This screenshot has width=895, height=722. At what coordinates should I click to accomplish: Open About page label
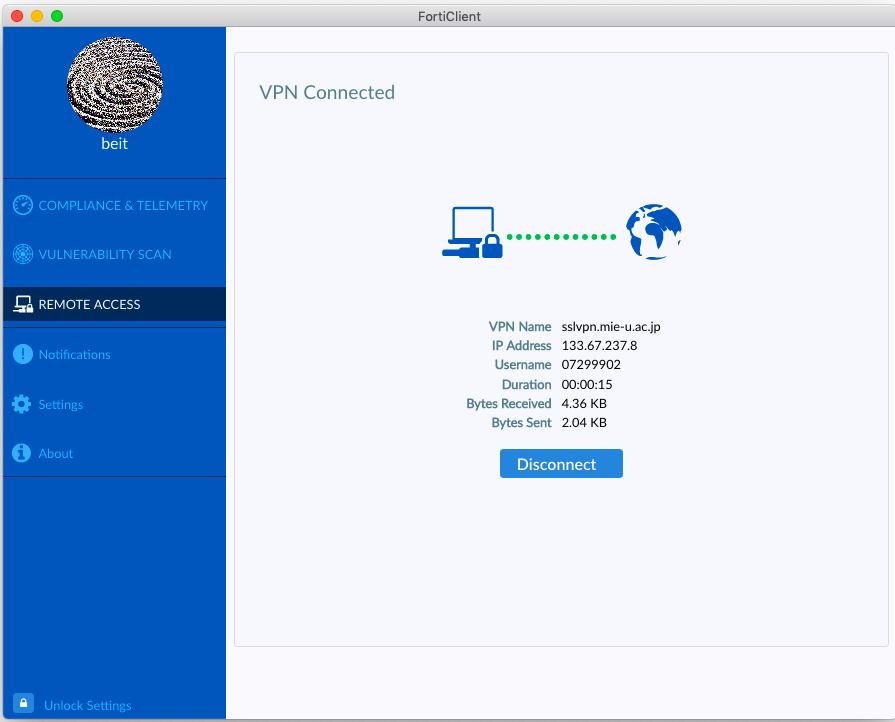click(55, 454)
